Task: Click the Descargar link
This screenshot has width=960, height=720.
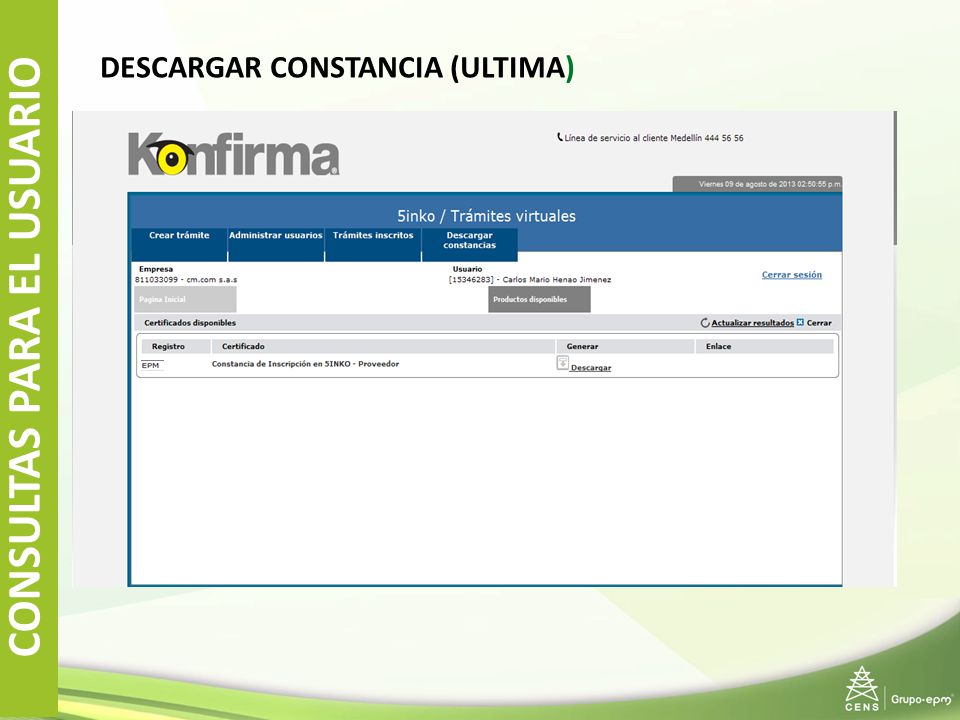Action: click(591, 368)
